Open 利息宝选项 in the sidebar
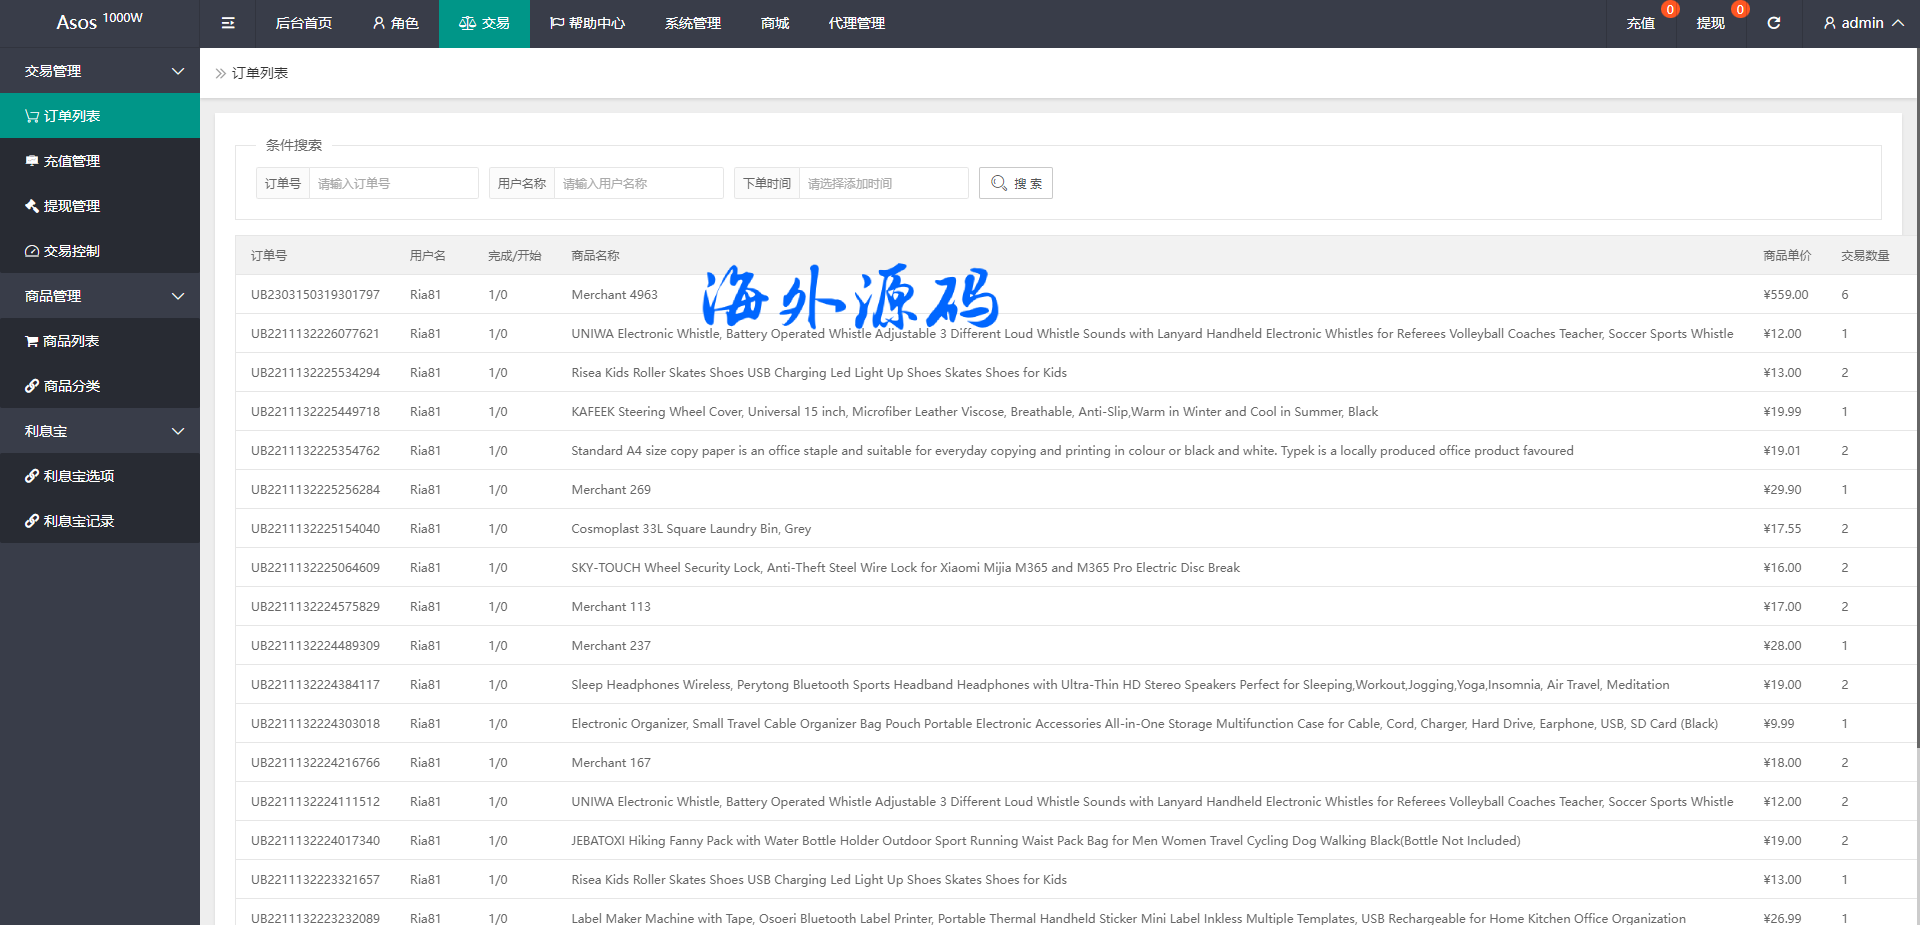This screenshot has width=1920, height=925. (x=78, y=476)
